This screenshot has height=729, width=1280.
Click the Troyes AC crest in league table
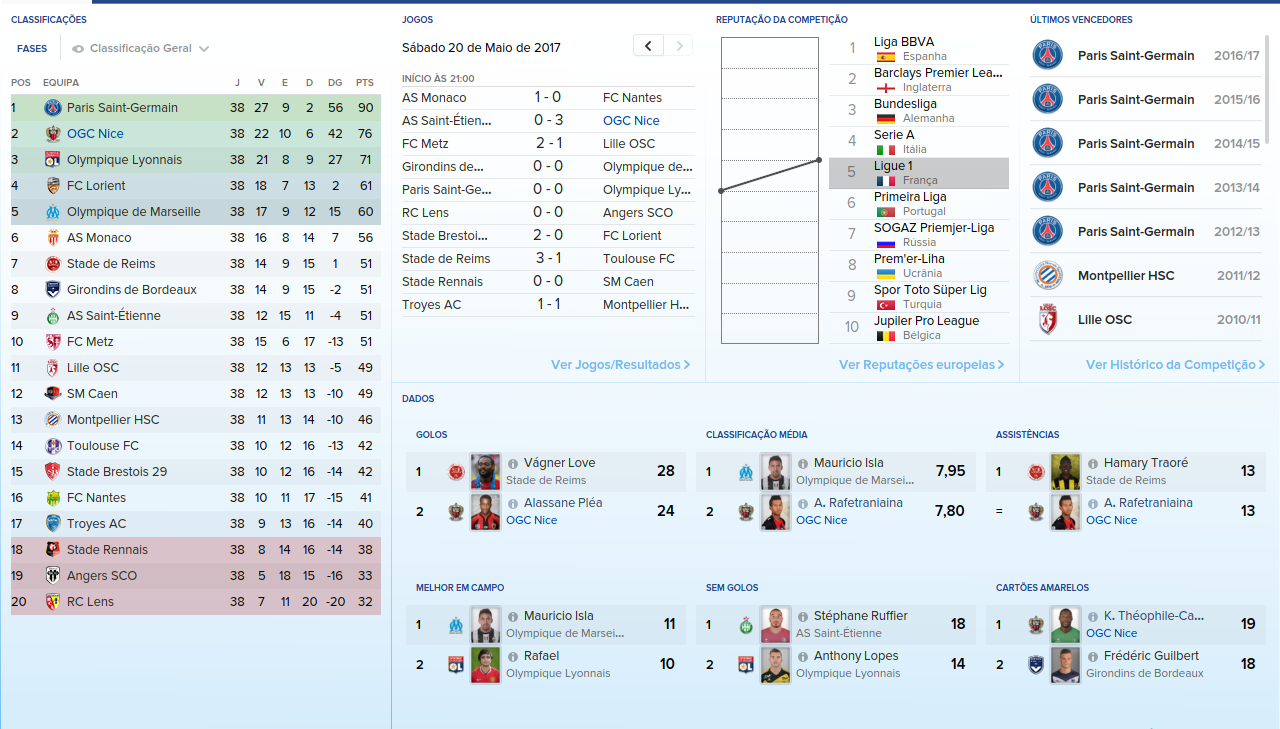[53, 523]
